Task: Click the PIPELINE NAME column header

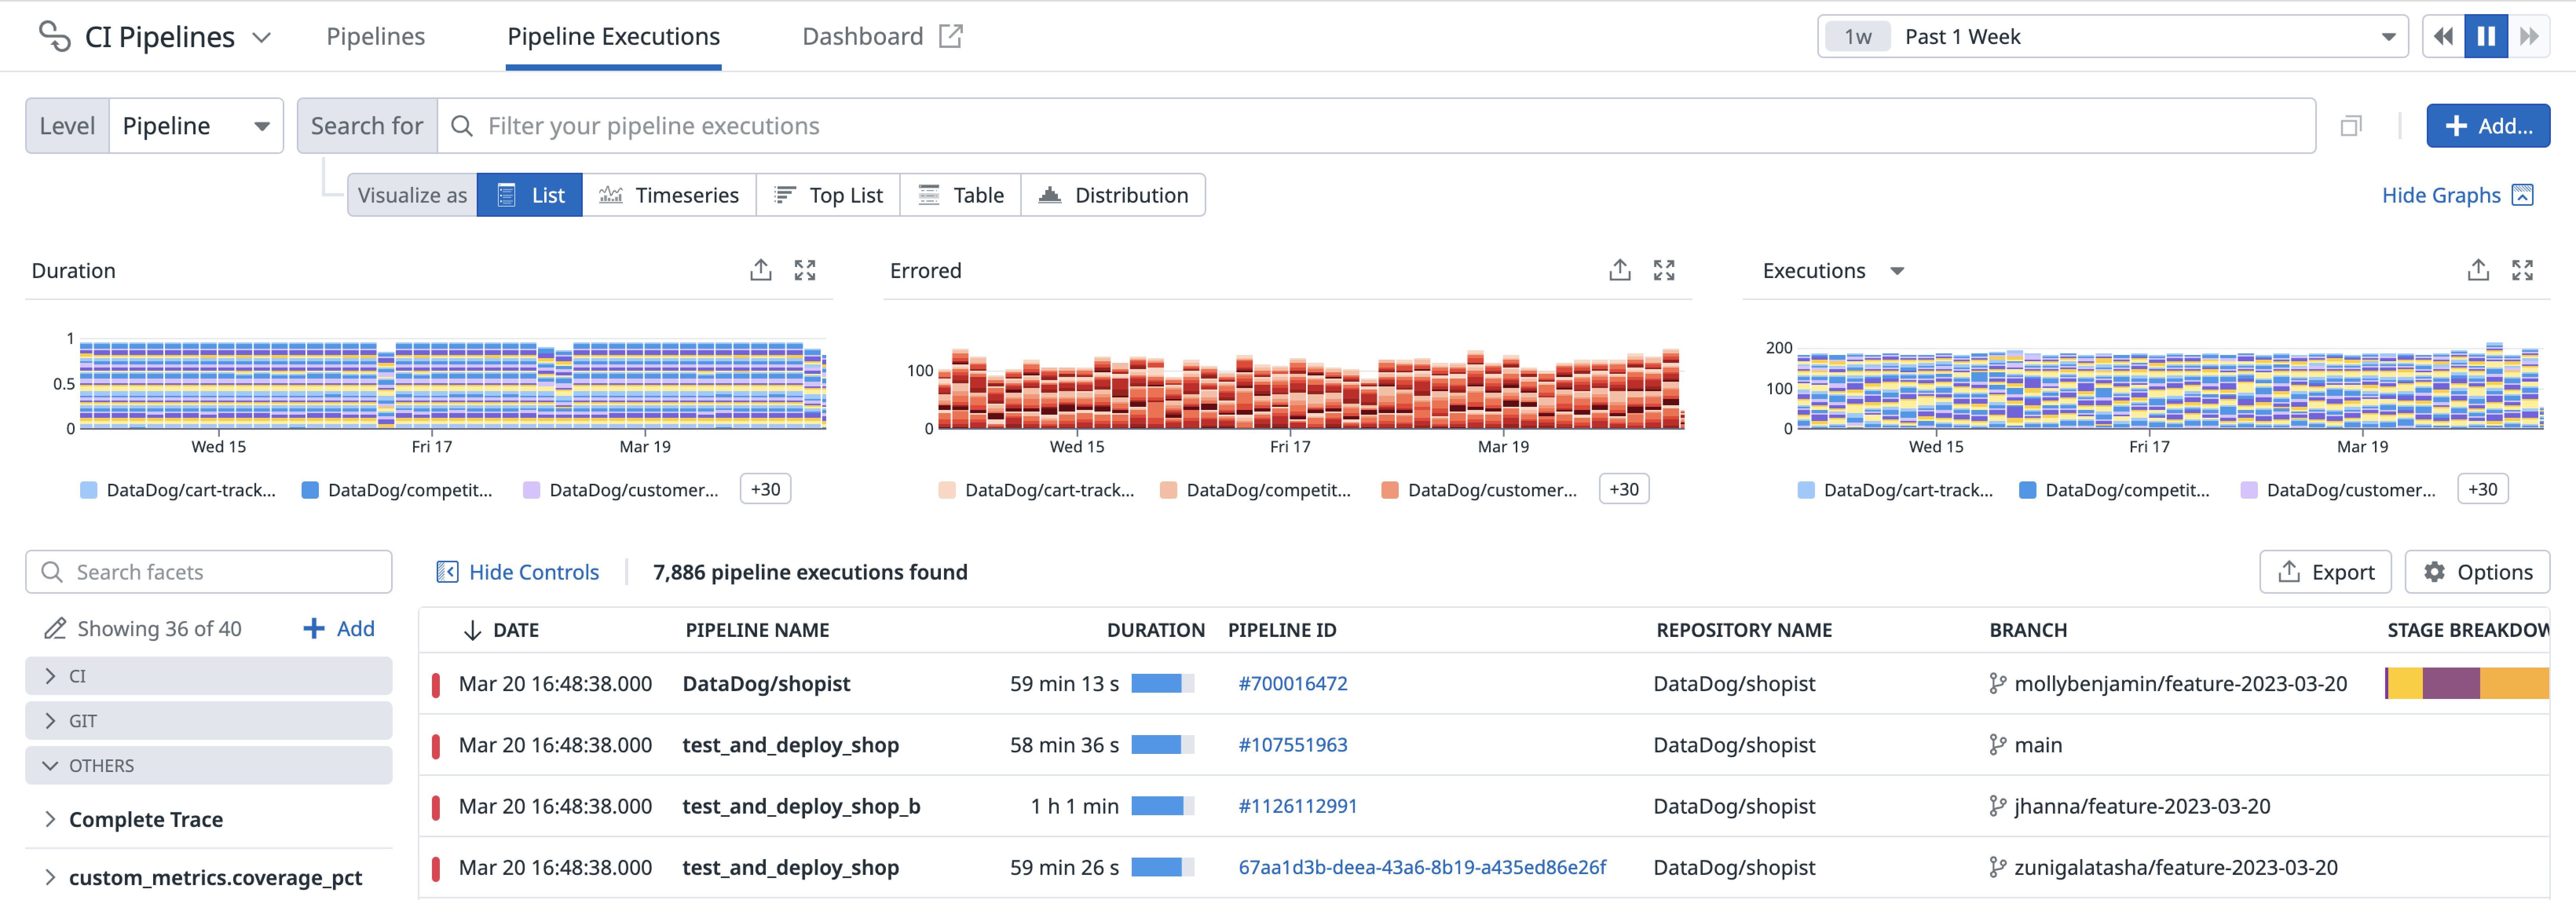Action: [x=757, y=630]
